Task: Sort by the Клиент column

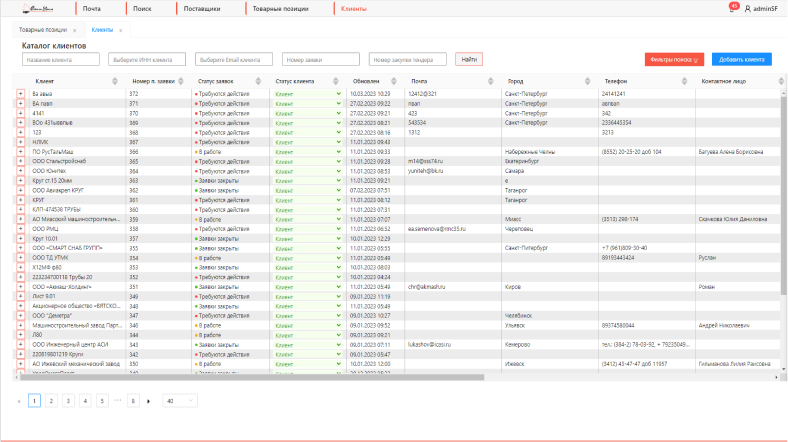Action: 115,81
